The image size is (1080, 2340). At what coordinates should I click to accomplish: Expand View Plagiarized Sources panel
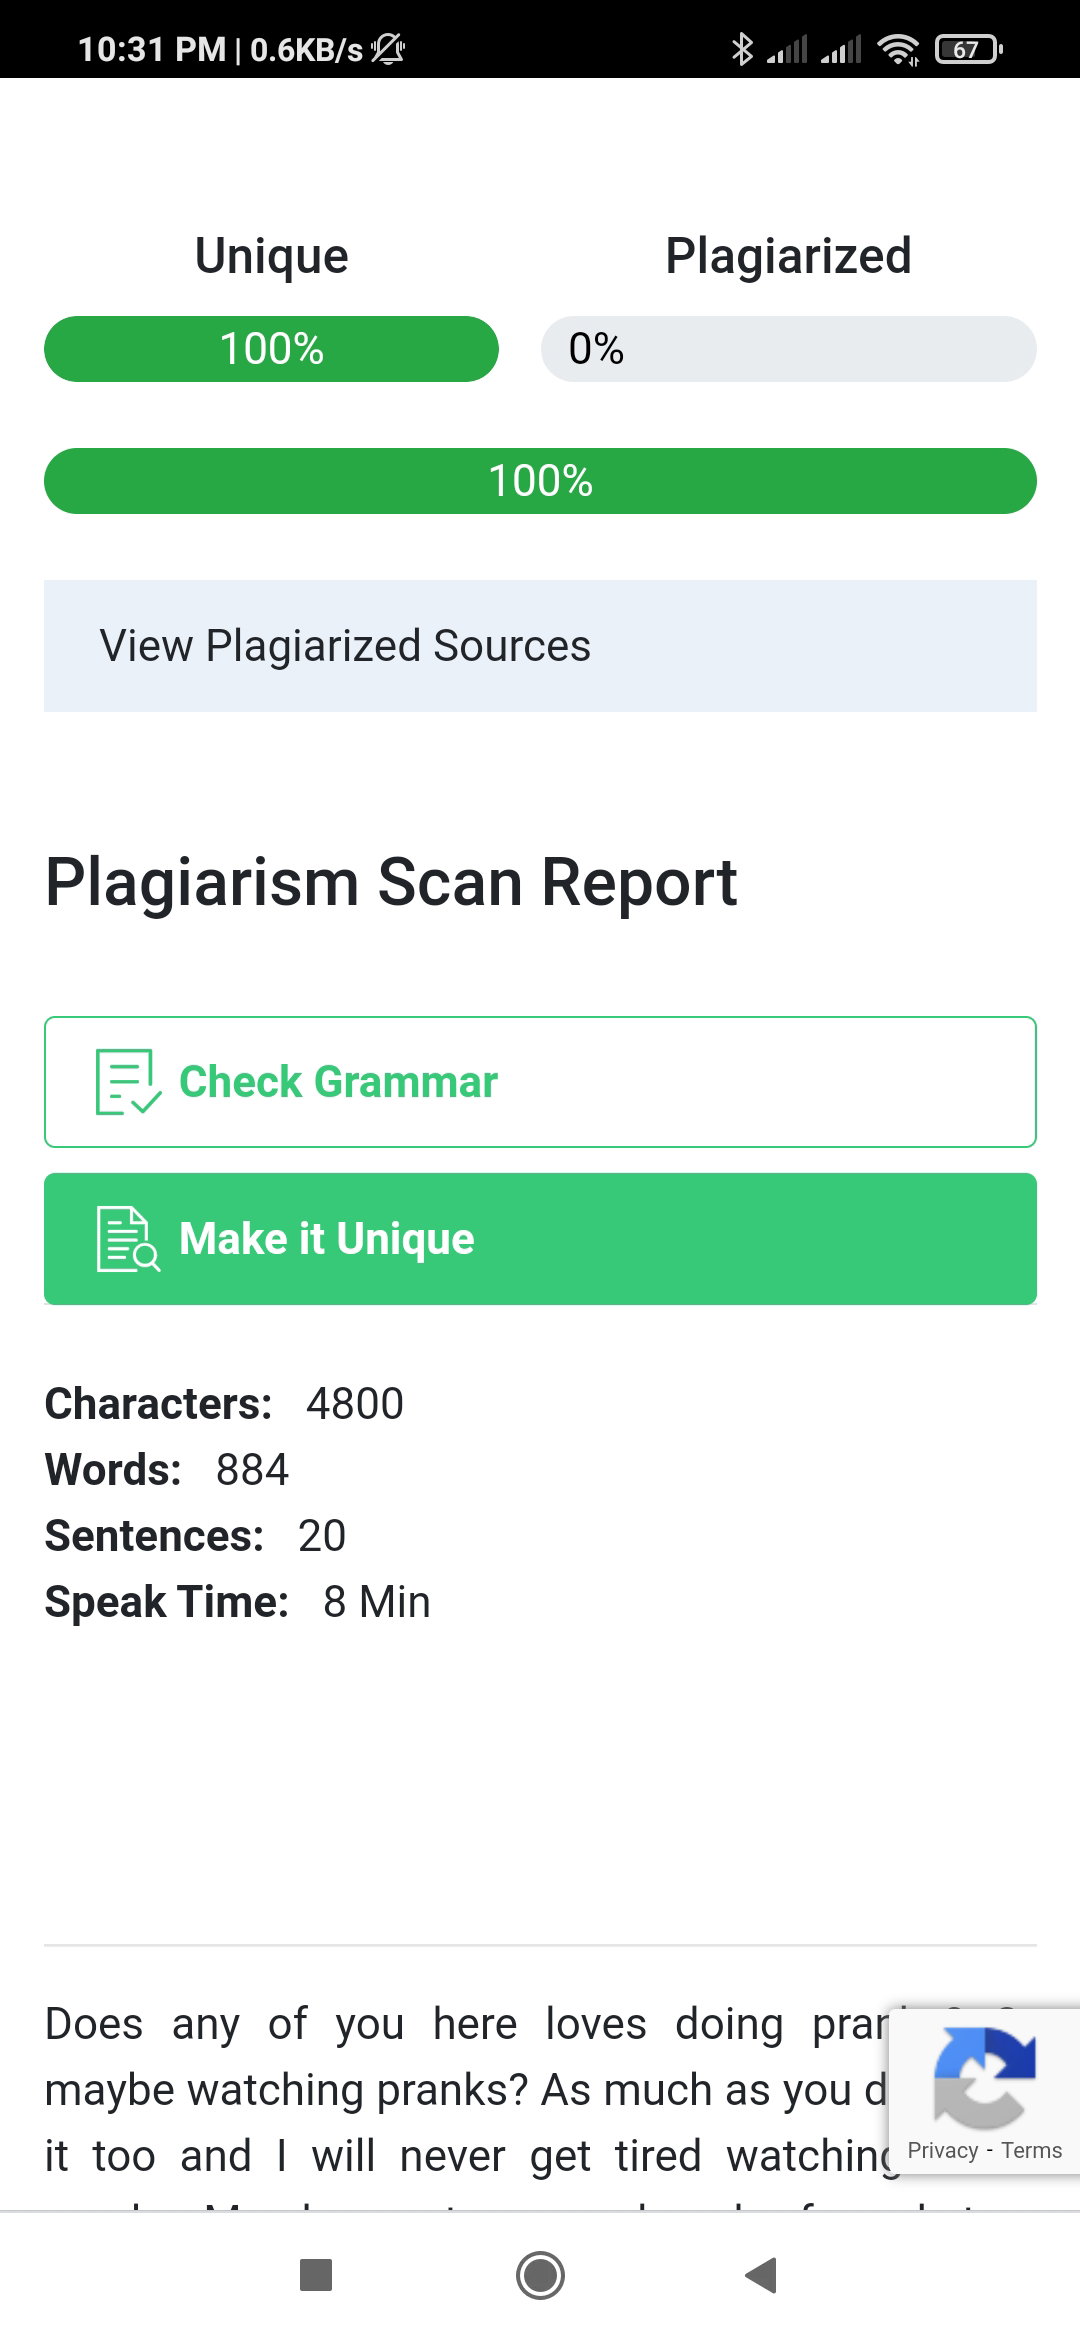click(540, 646)
